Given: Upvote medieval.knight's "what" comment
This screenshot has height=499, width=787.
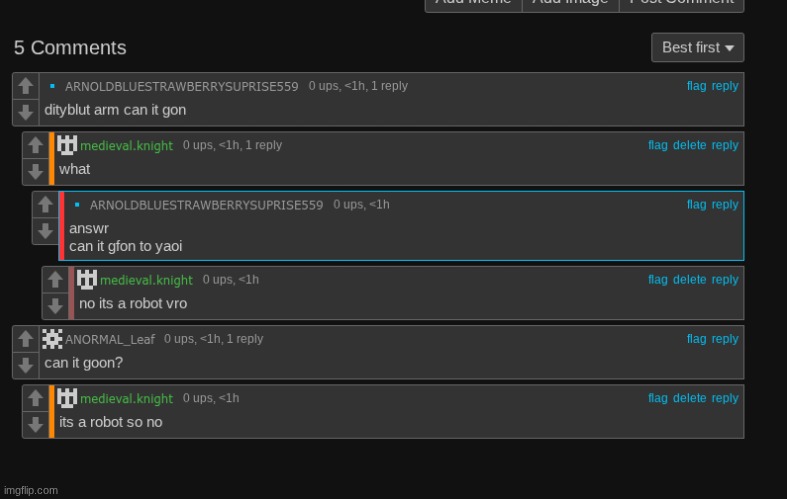Looking at the screenshot, I should (x=36, y=146).
